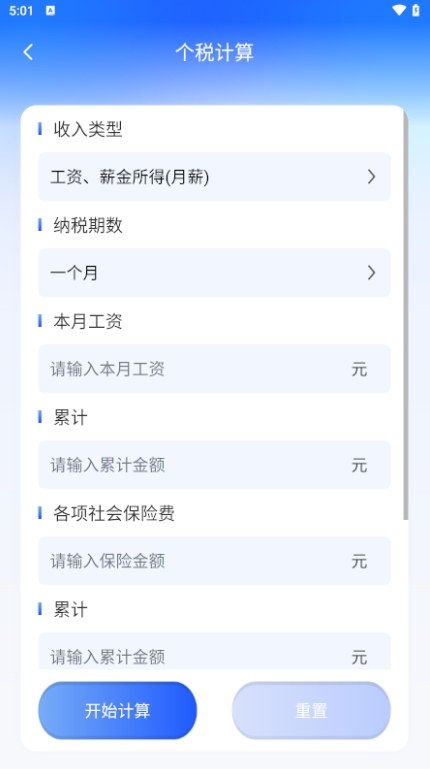This screenshot has height=769, width=430.
Task: Select the 累计 amount field below 各项社会保险费
Action: tap(214, 651)
